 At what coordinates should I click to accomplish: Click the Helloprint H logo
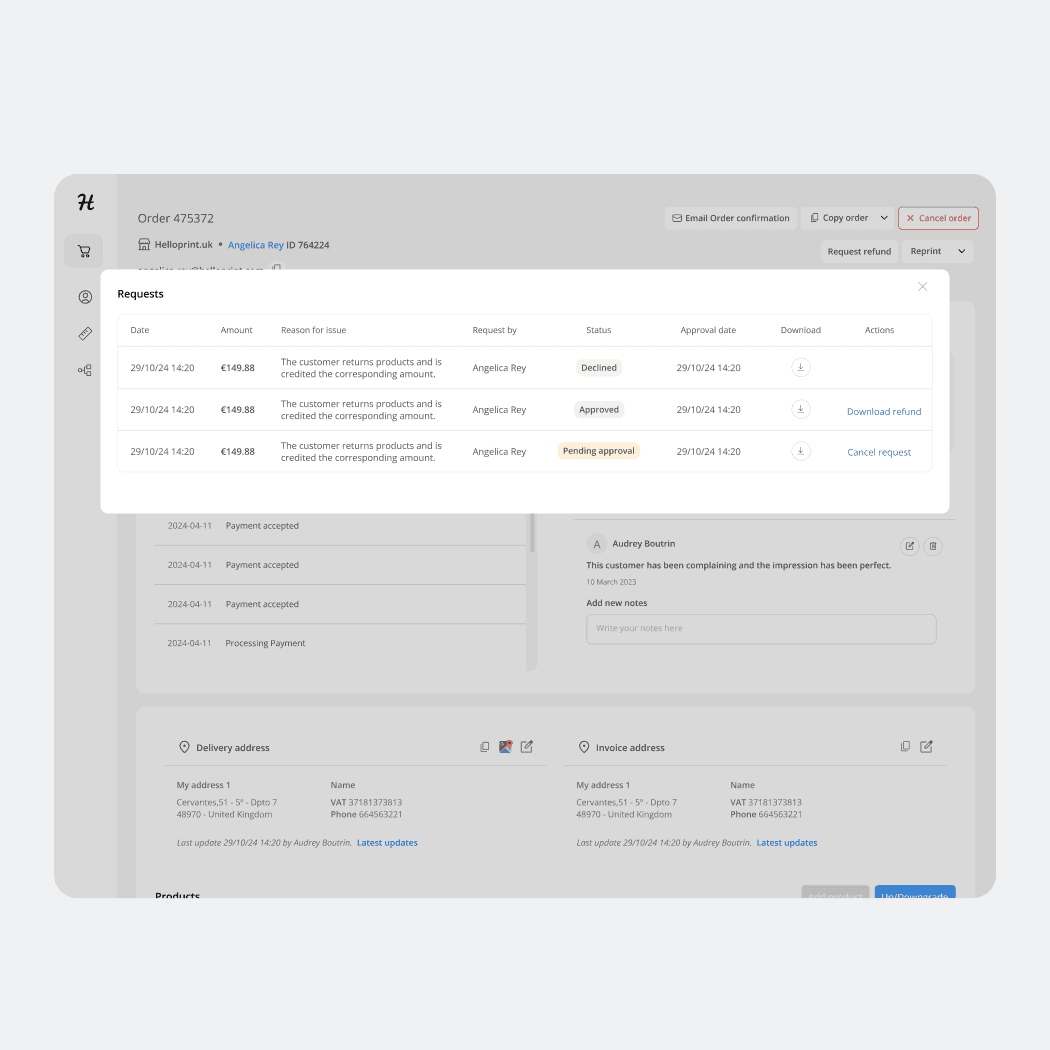[x=84, y=202]
